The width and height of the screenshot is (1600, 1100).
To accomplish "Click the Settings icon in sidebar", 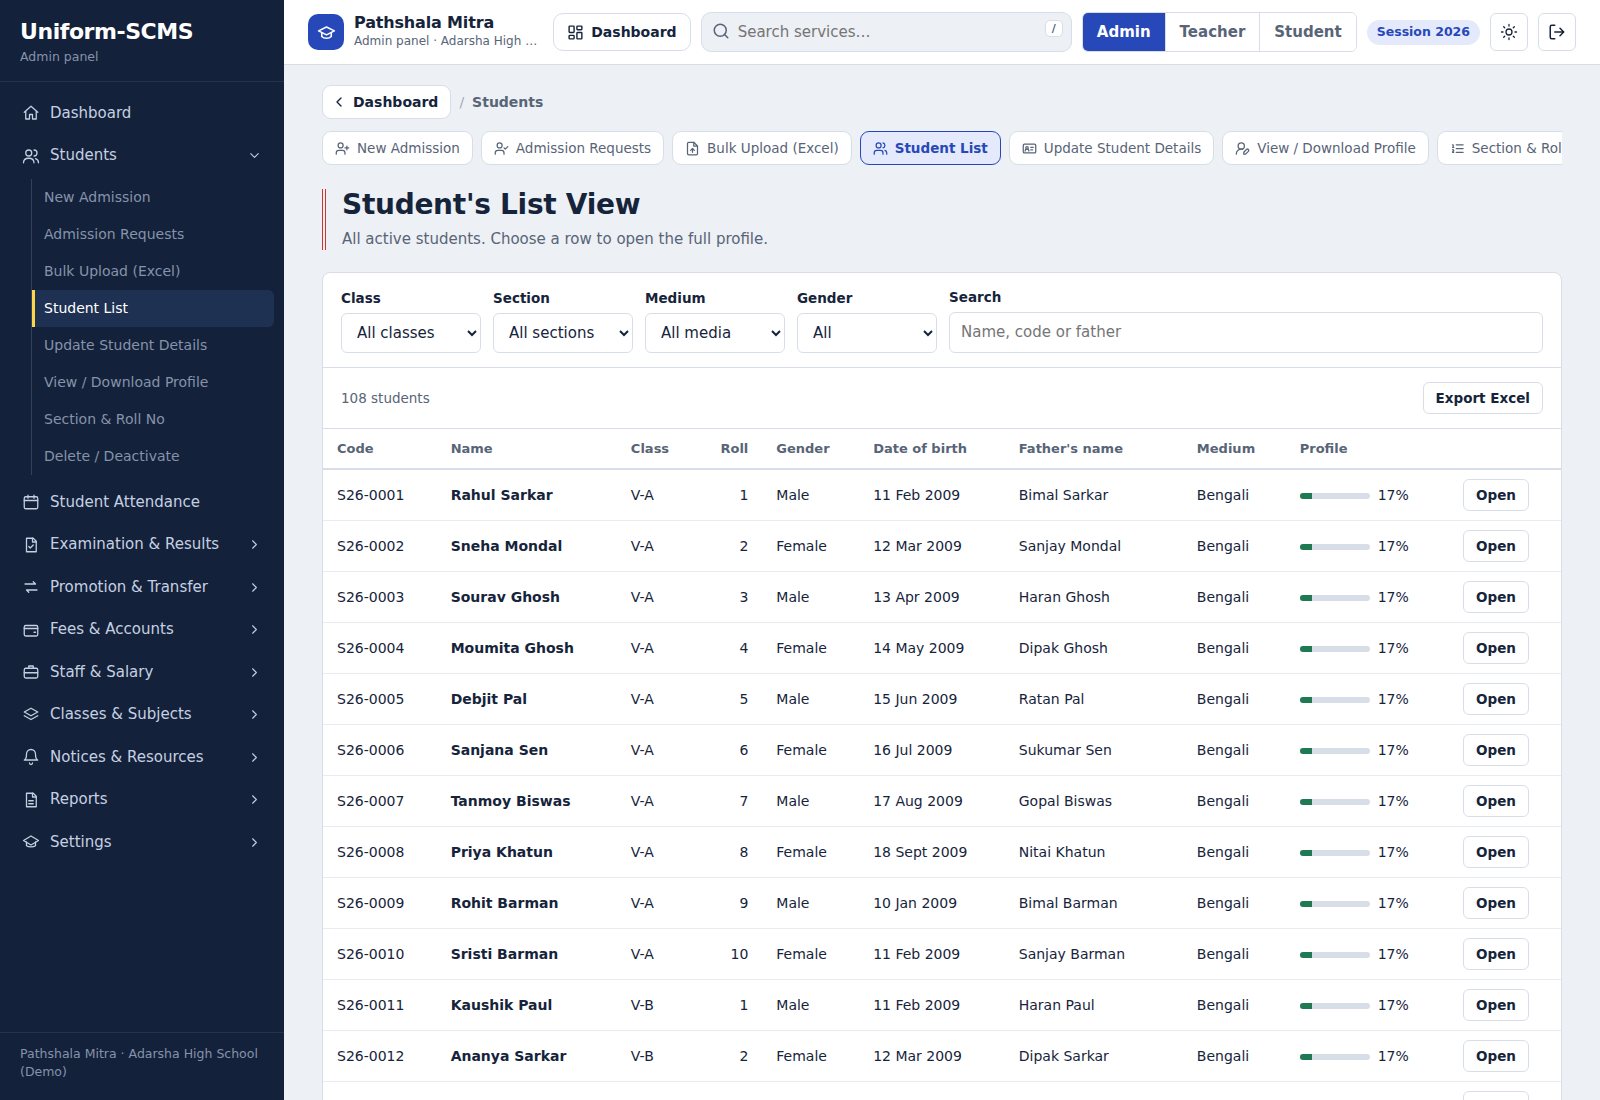I will [x=31, y=842].
